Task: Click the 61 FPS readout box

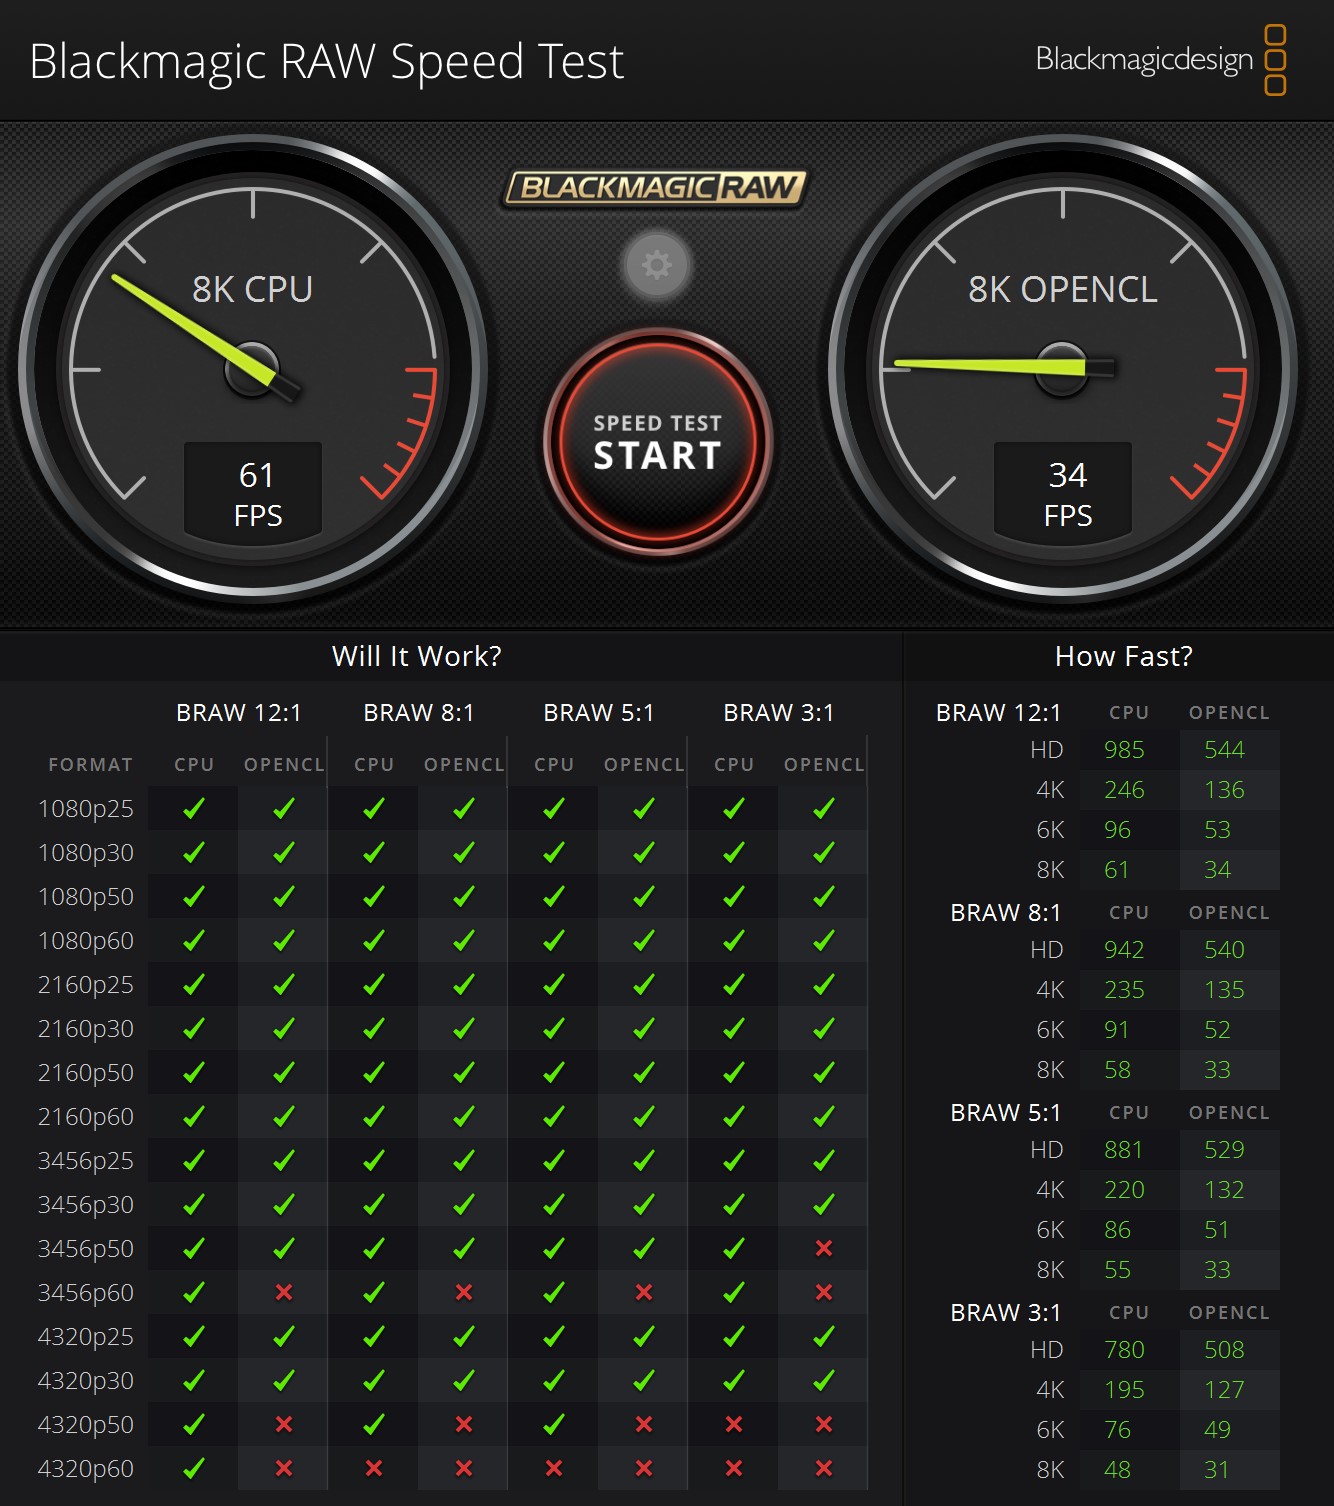Action: (253, 493)
